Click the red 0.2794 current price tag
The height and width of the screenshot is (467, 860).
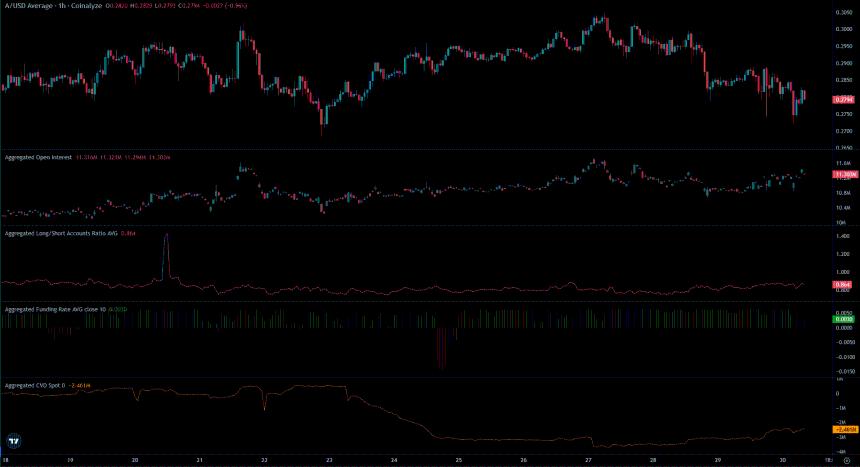point(843,100)
